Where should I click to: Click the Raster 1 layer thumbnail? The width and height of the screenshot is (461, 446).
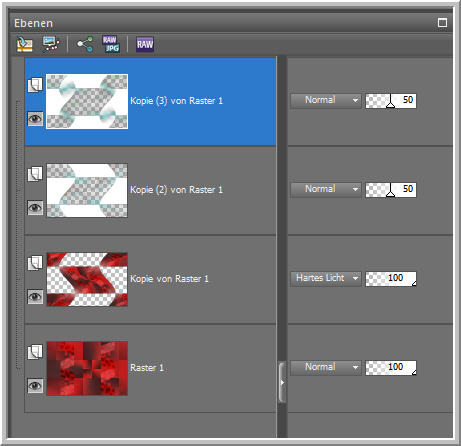click(x=87, y=368)
